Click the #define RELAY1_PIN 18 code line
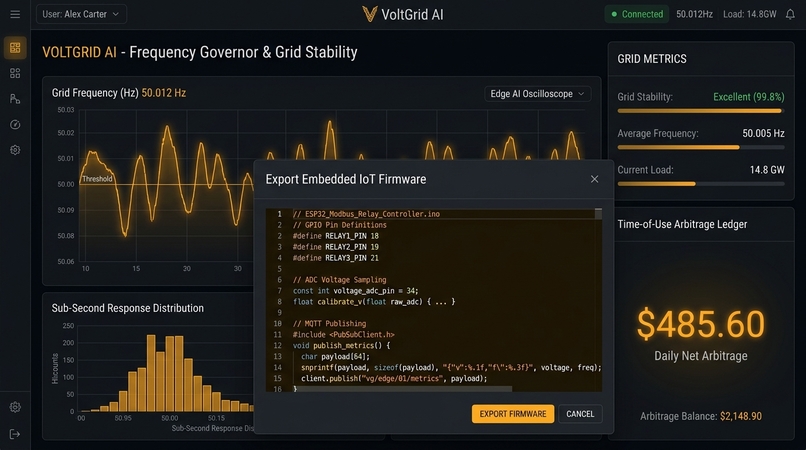 click(336, 236)
